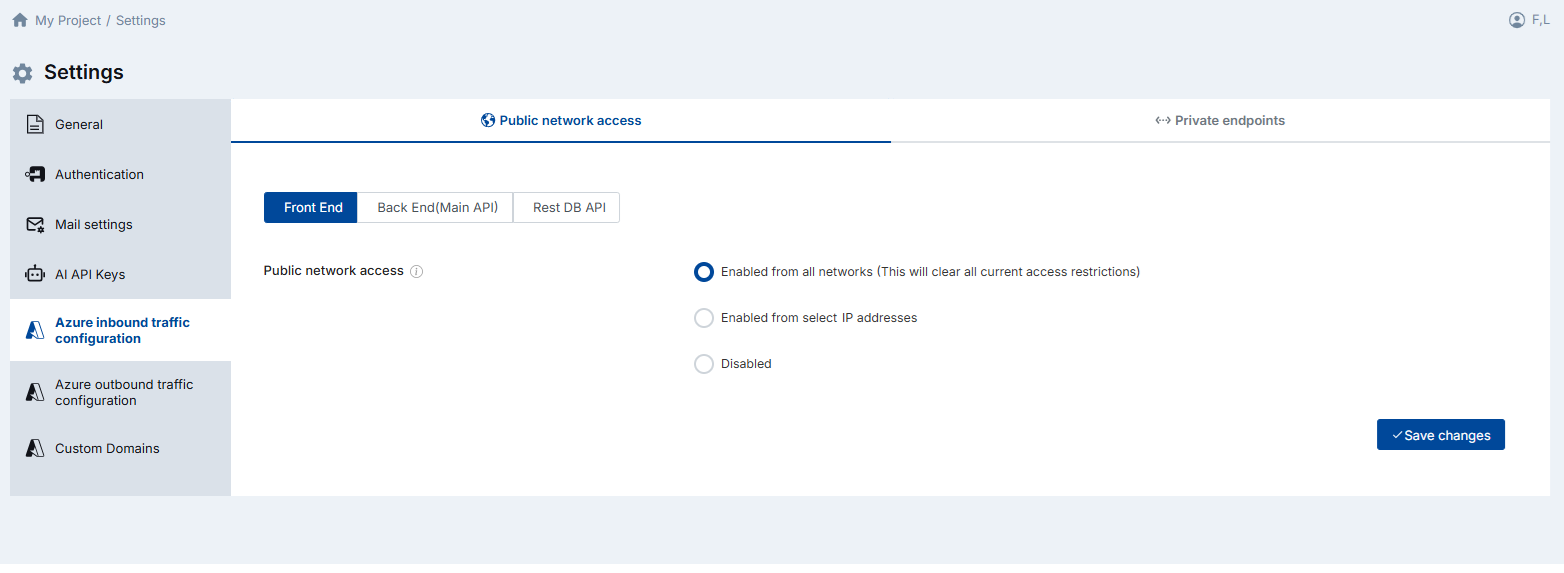Click the F,L user initials label
Image resolution: width=1564 pixels, height=573 pixels.
click(x=1541, y=20)
